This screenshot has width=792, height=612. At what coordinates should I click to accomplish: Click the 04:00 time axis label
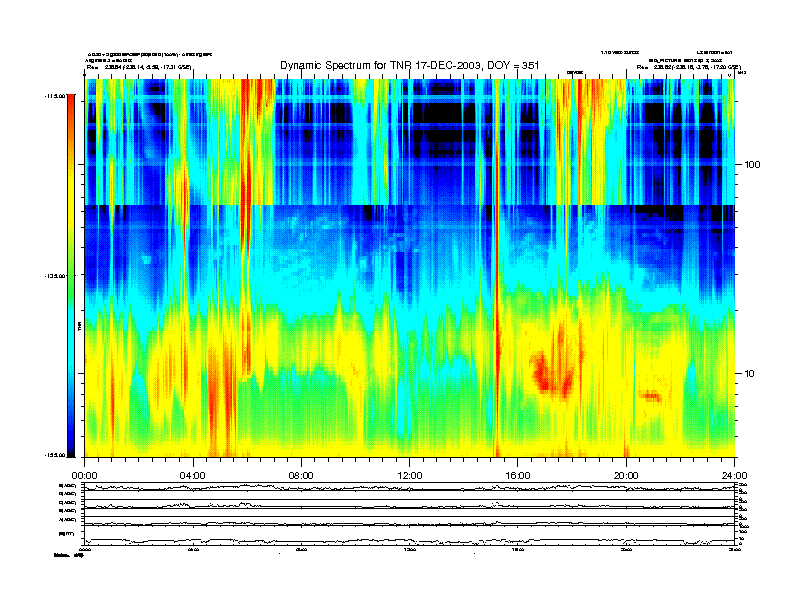[193, 476]
